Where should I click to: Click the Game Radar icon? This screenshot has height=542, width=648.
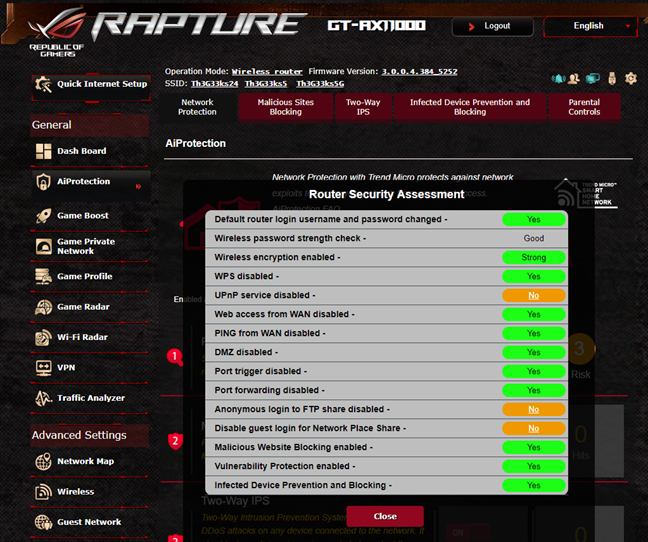click(43, 307)
